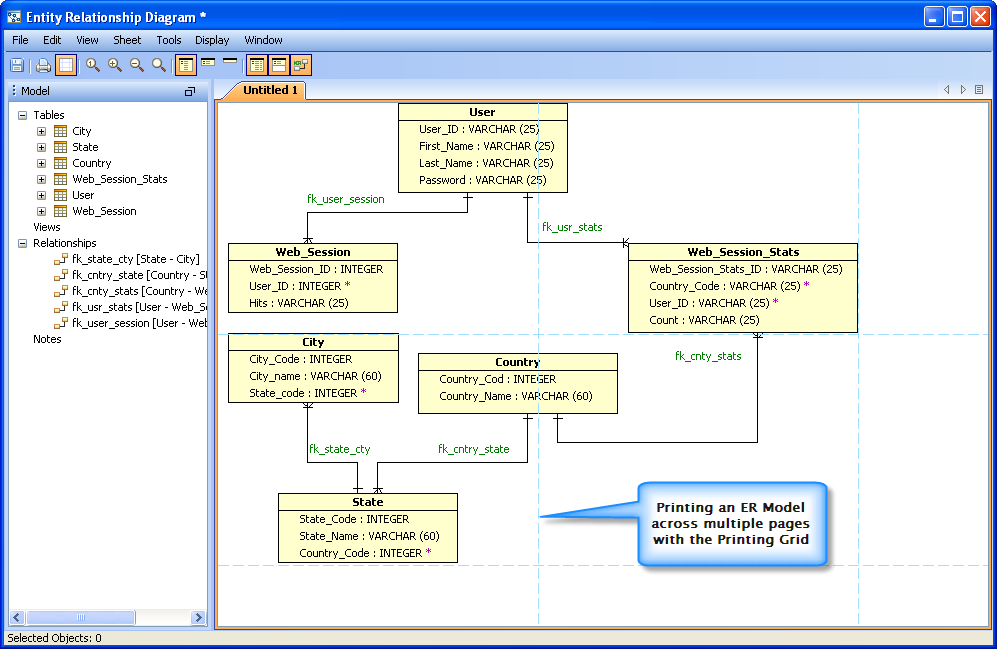Select the User table header in diagram

(x=483, y=112)
